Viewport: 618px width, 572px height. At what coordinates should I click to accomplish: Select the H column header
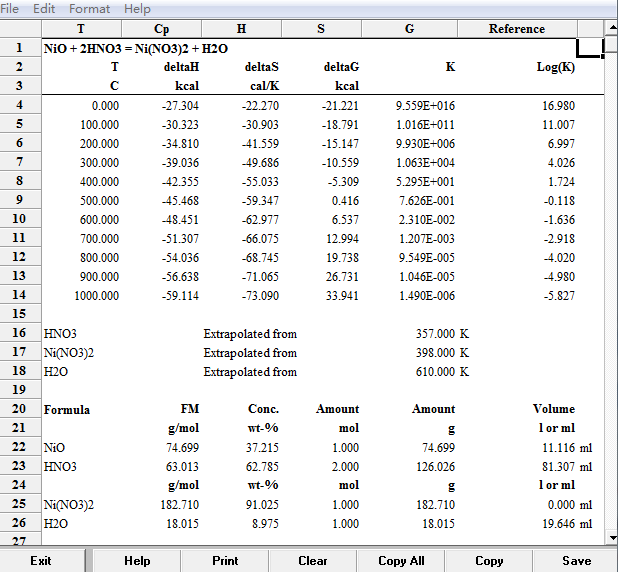coord(242,29)
